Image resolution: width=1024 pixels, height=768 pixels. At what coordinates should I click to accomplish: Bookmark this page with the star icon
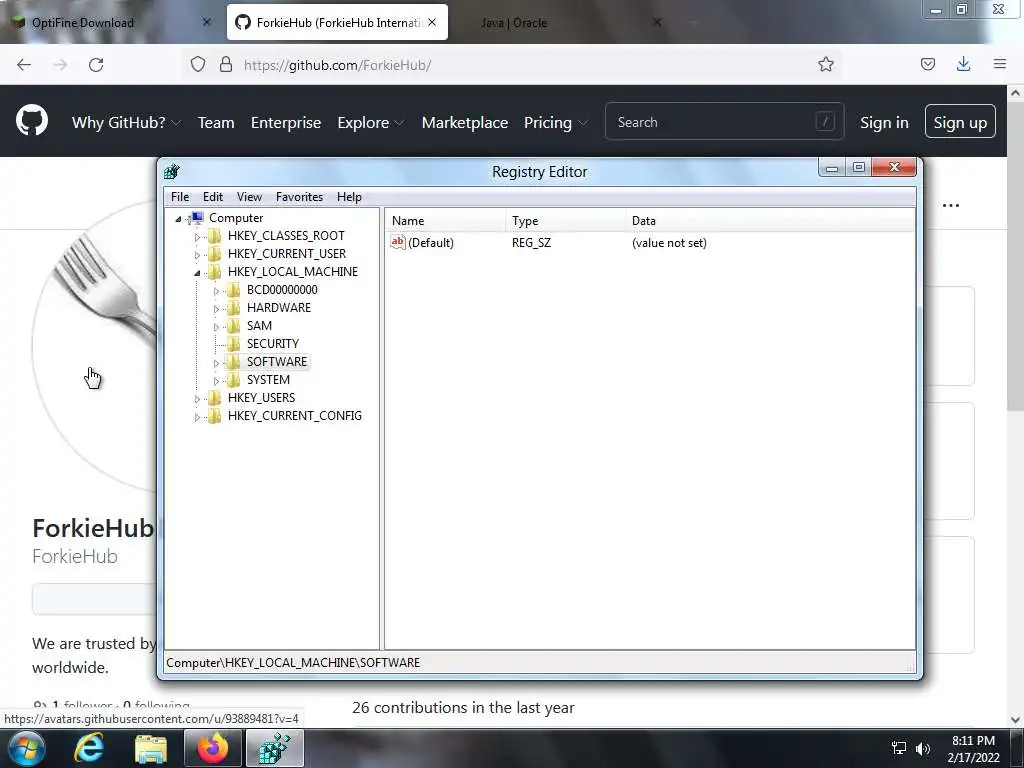[x=825, y=64]
